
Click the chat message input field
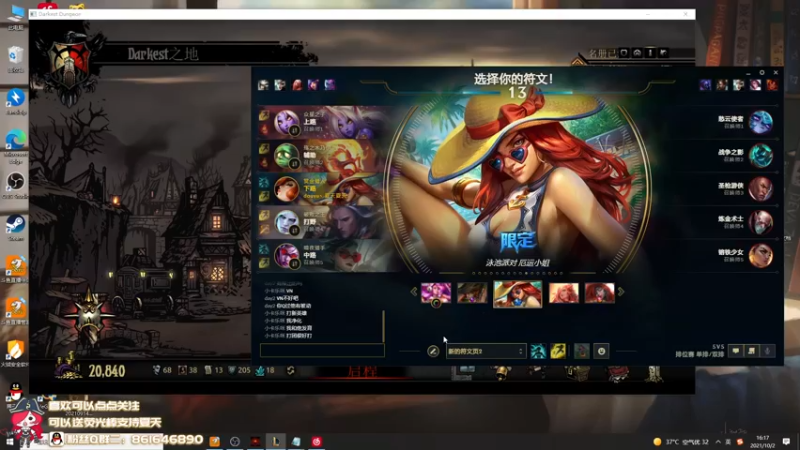[322, 350]
